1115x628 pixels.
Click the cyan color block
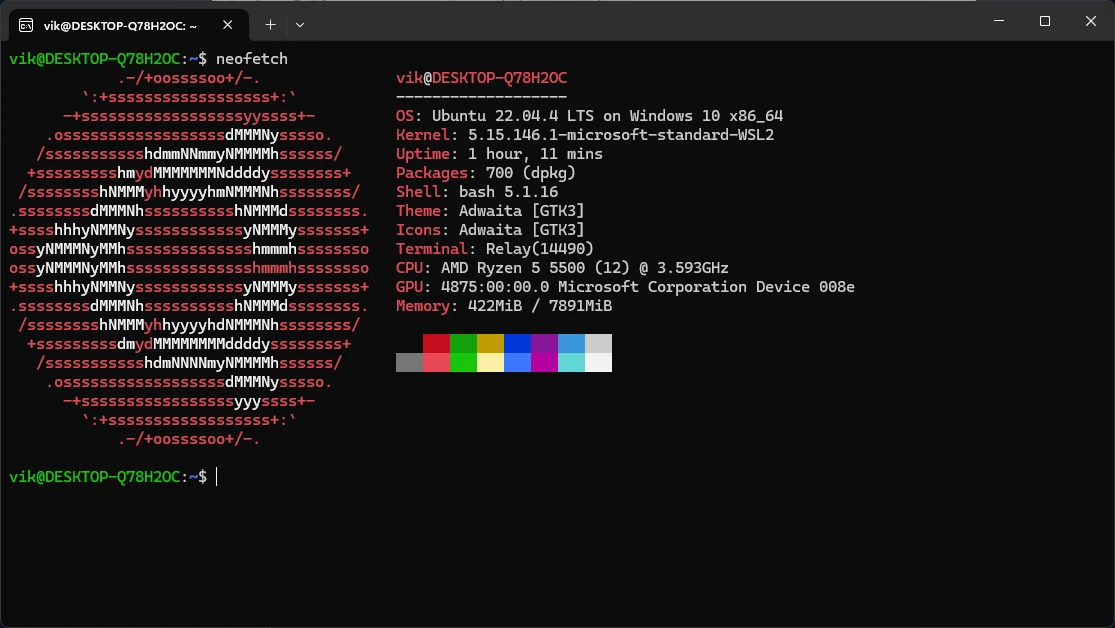pos(572,362)
